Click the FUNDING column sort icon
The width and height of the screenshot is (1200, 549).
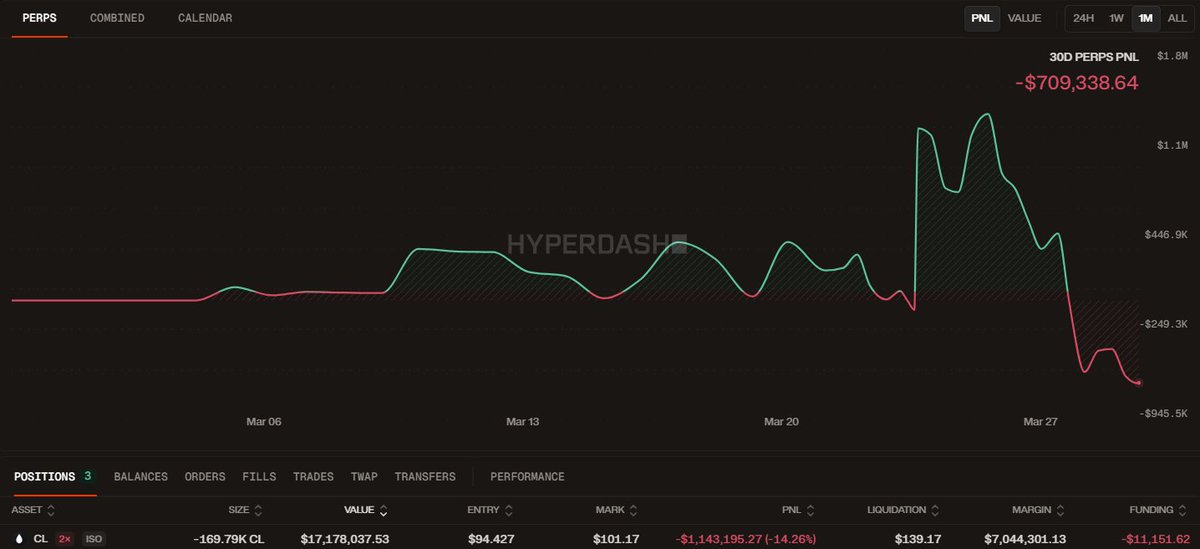point(1183,510)
